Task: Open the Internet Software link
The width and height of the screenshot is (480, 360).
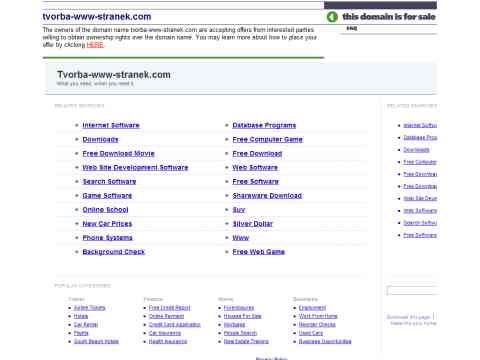Action: (x=111, y=125)
